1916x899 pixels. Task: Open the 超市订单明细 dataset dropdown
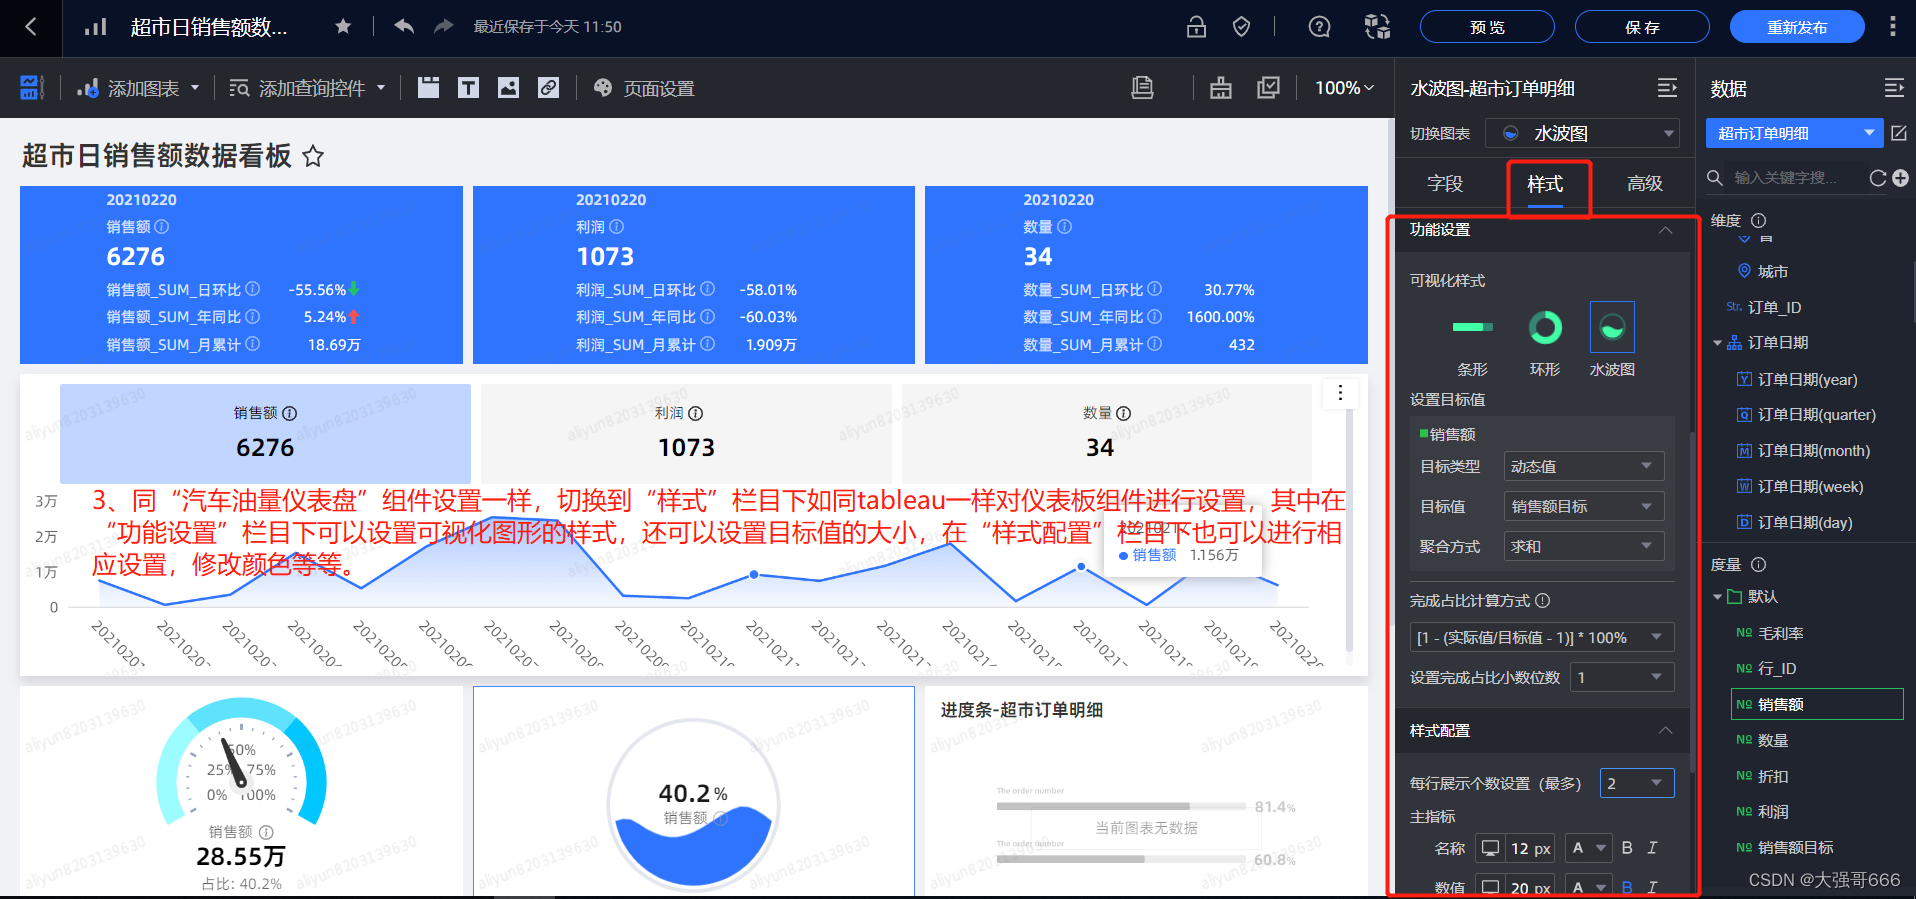click(x=1794, y=133)
